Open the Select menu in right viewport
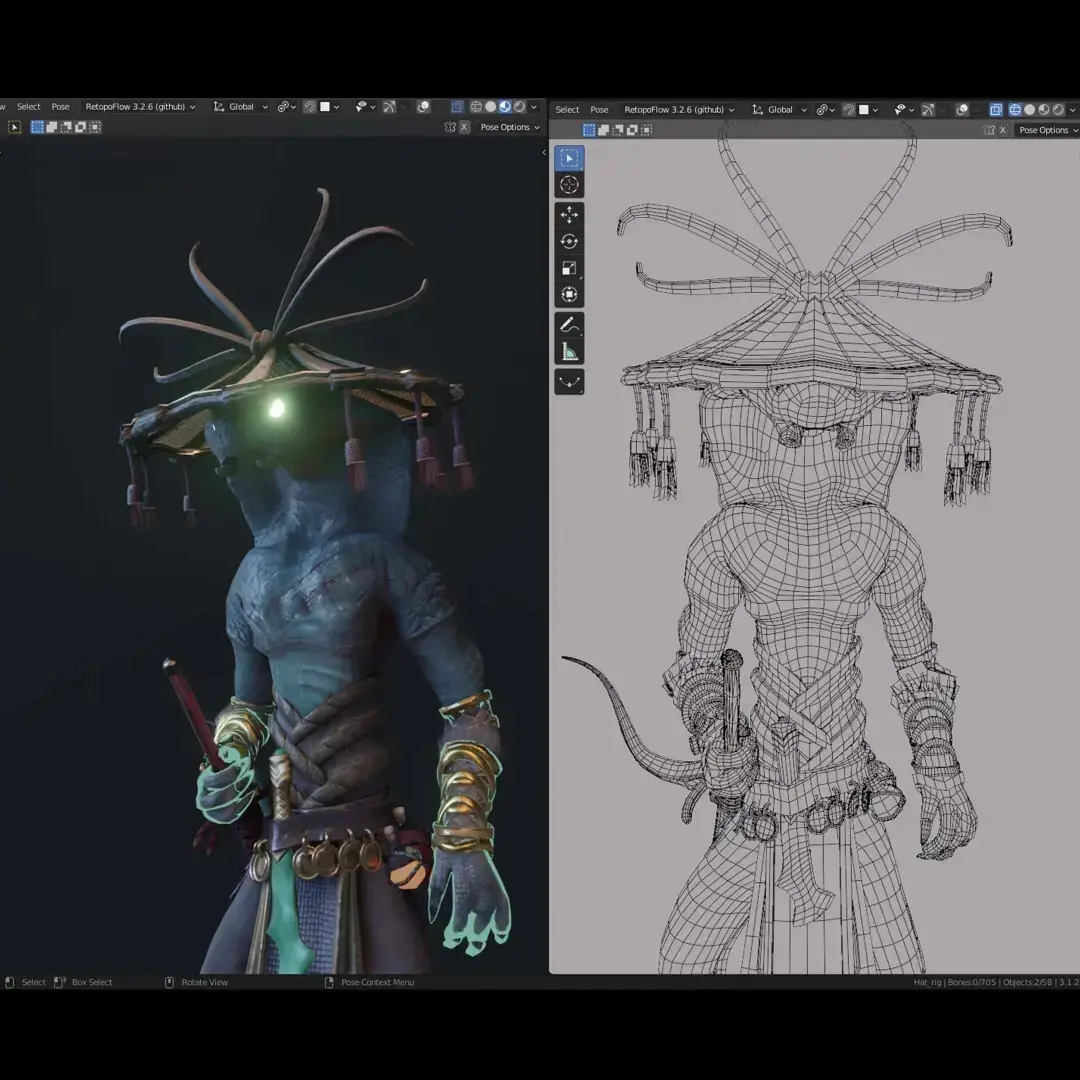Viewport: 1080px width, 1080px height. click(x=567, y=110)
